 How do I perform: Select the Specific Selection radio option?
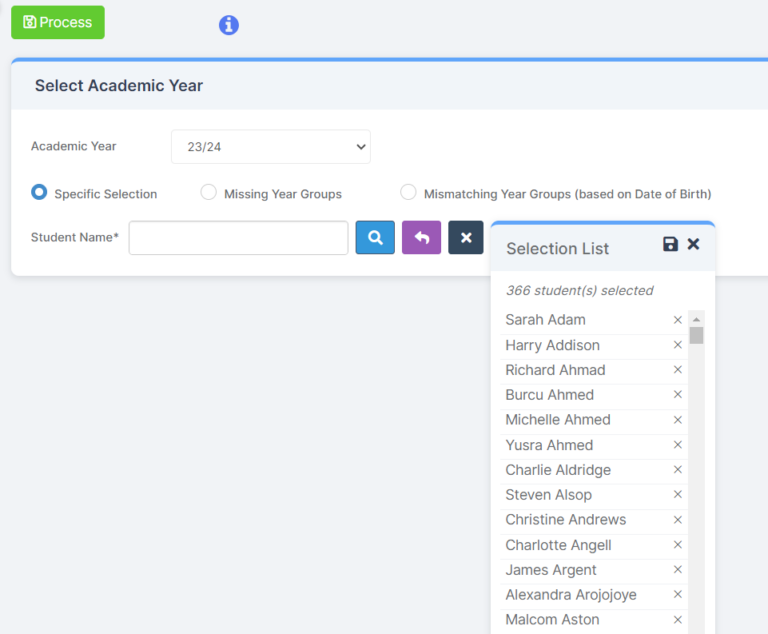click(x=39, y=192)
